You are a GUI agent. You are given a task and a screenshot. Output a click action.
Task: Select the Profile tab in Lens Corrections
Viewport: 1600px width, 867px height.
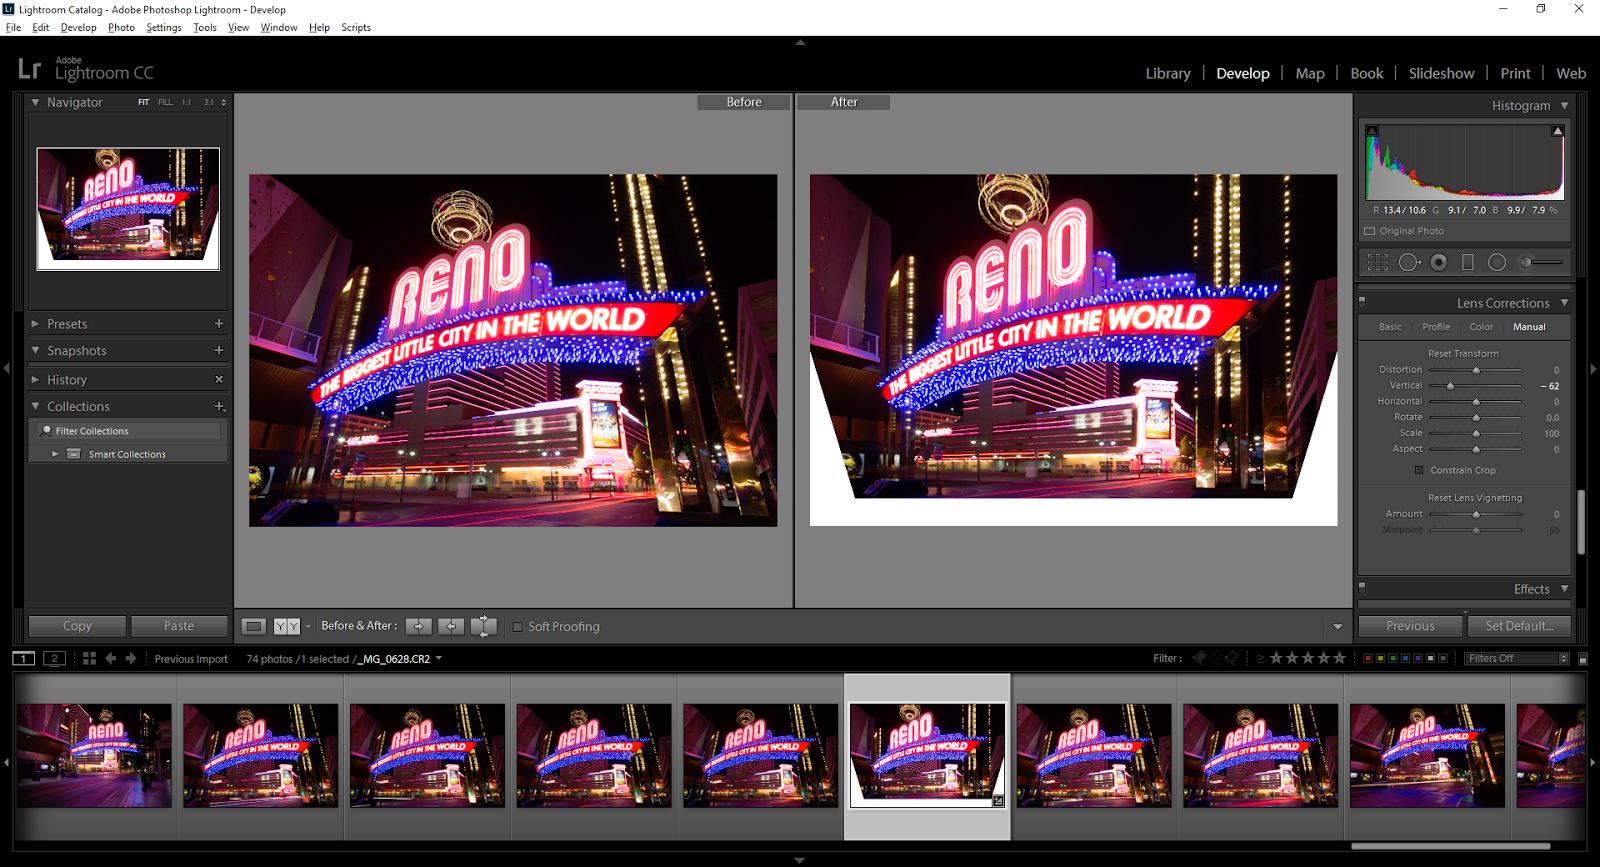(1436, 327)
